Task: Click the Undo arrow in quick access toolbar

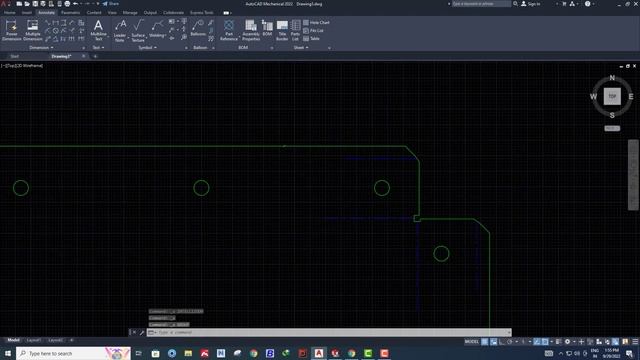Action: [76, 4]
